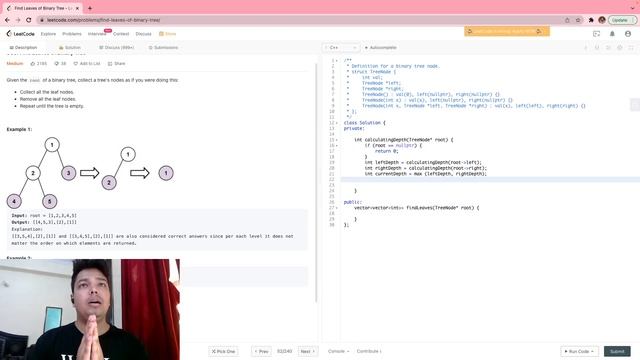Go to the Next problem
The height and width of the screenshot is (360, 640).
click(x=308, y=351)
